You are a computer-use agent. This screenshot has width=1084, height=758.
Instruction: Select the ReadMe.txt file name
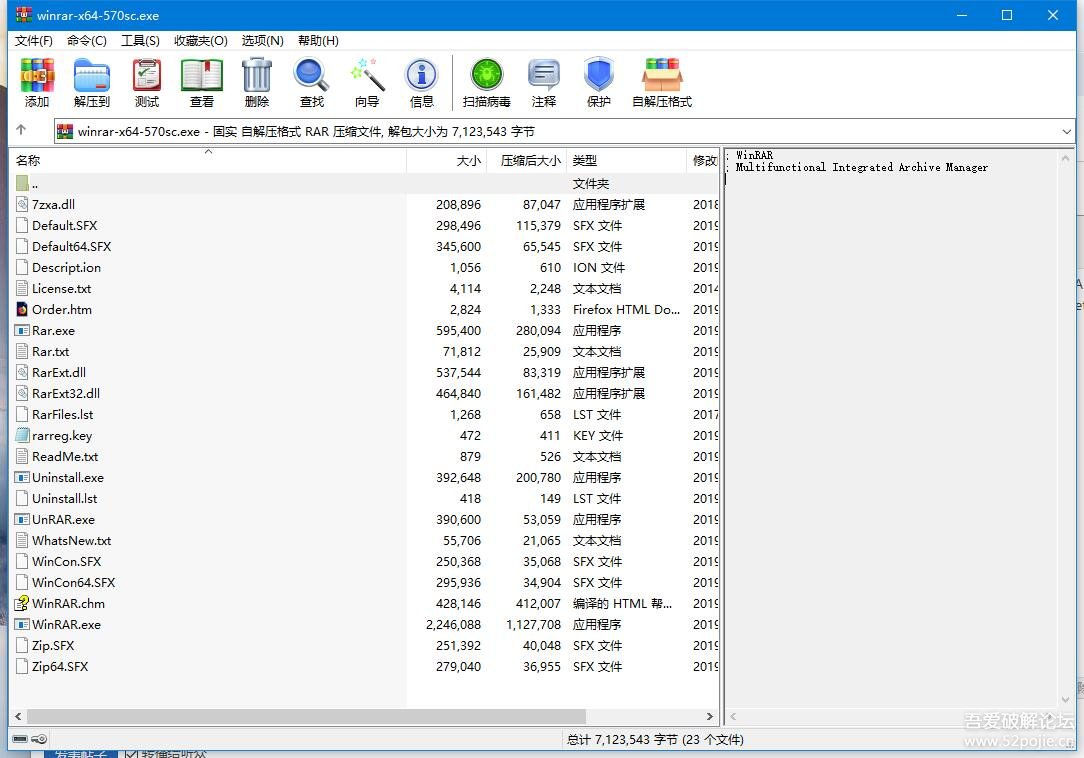tap(65, 456)
